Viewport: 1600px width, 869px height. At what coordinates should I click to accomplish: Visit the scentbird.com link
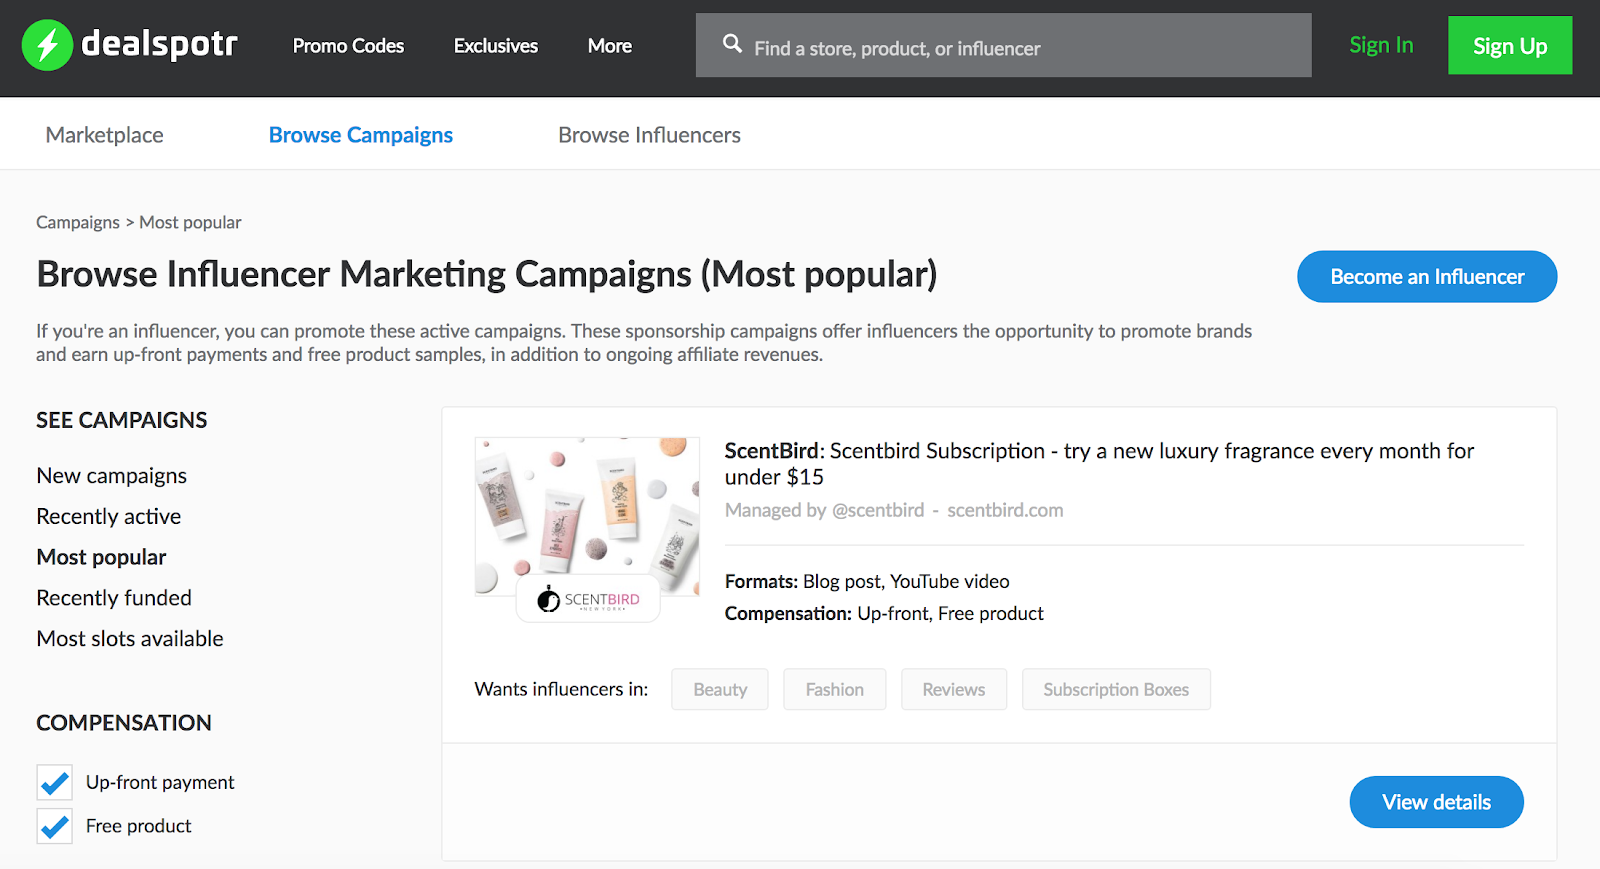point(1005,510)
